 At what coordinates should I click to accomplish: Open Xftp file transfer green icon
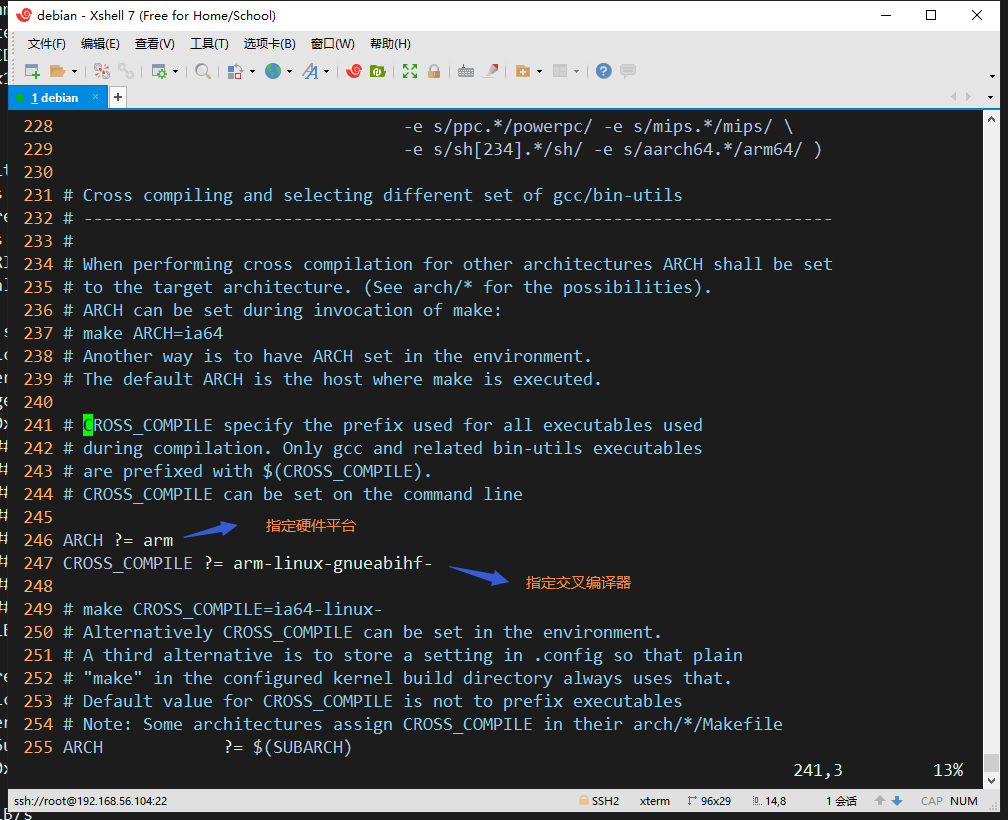pyautogui.click(x=378, y=71)
